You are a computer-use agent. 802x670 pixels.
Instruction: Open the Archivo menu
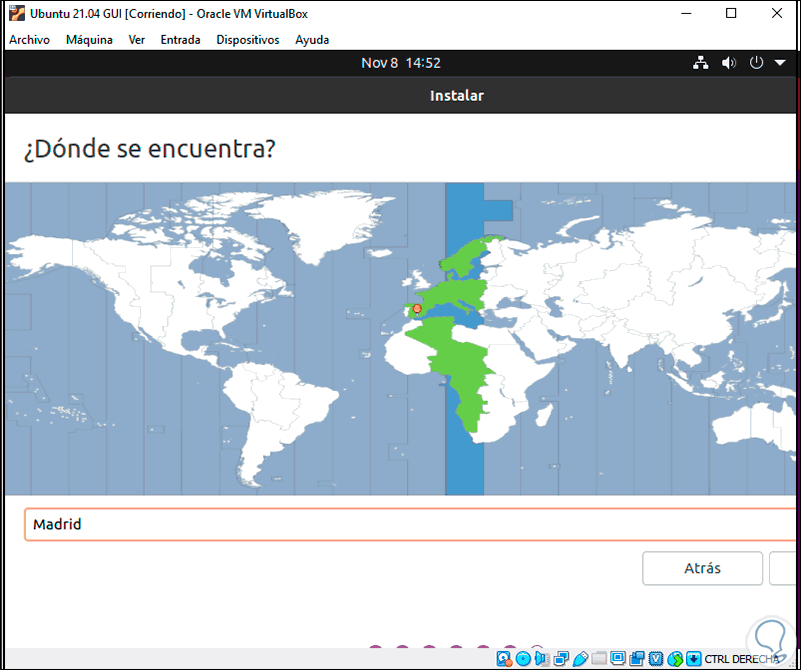[29, 40]
